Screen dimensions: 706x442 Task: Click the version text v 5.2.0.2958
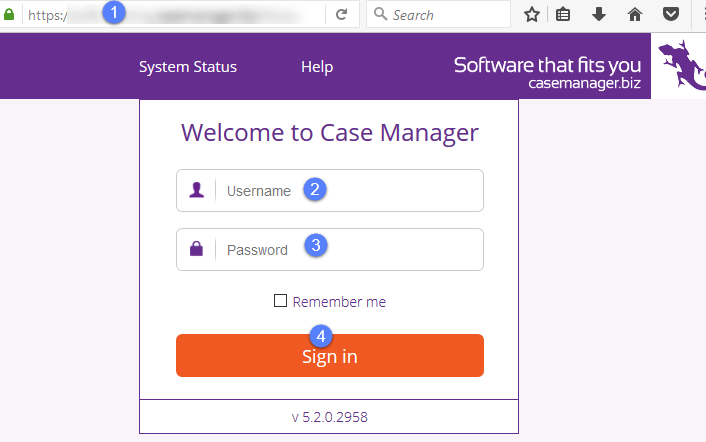(x=330, y=417)
